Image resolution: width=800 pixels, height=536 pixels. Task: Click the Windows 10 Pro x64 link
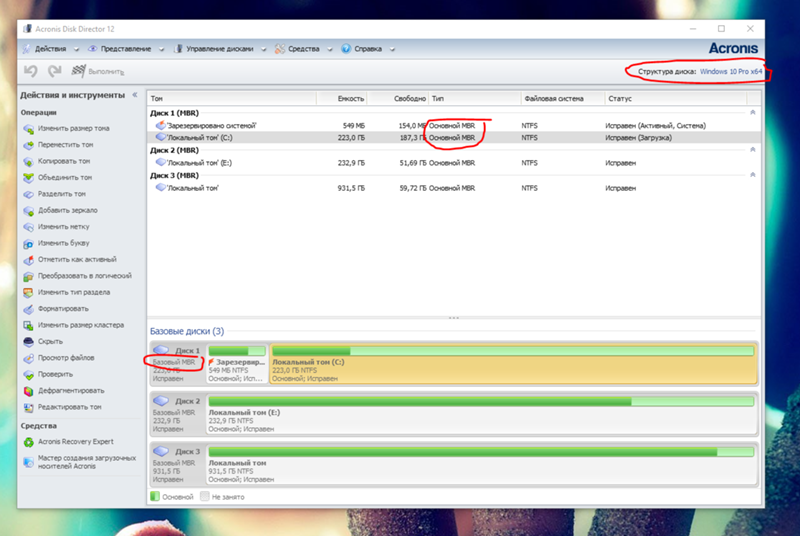(x=731, y=71)
